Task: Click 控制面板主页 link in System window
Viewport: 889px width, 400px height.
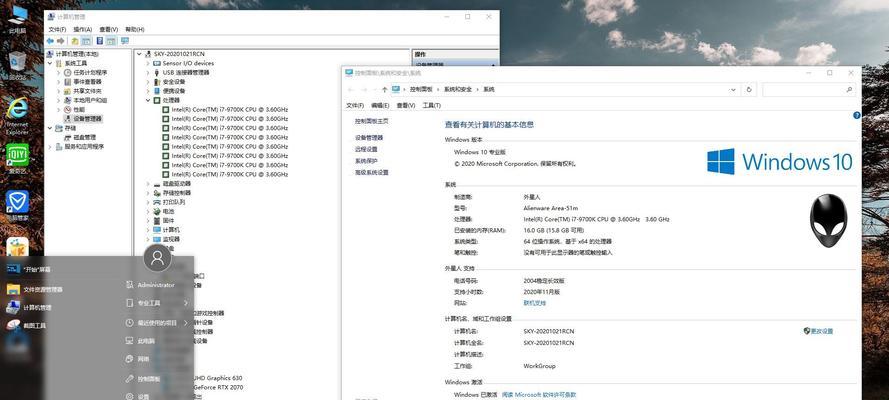Action: (x=371, y=121)
